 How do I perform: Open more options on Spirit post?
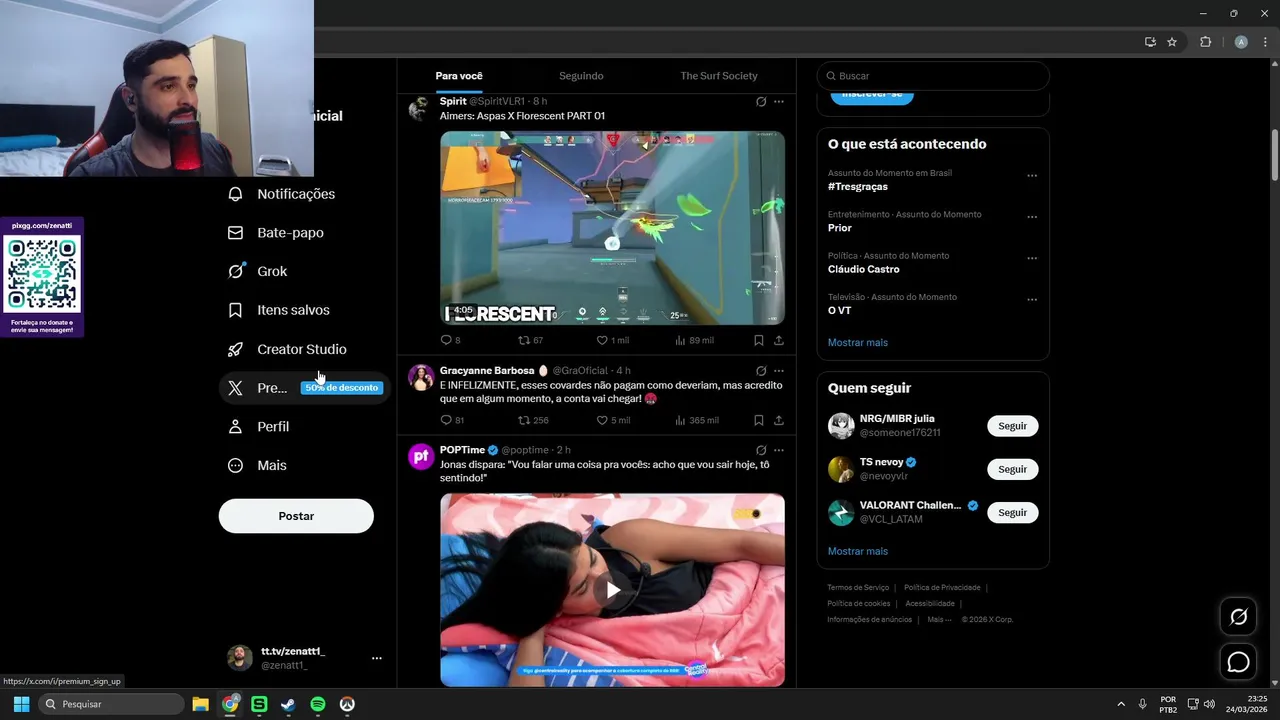[x=779, y=102]
